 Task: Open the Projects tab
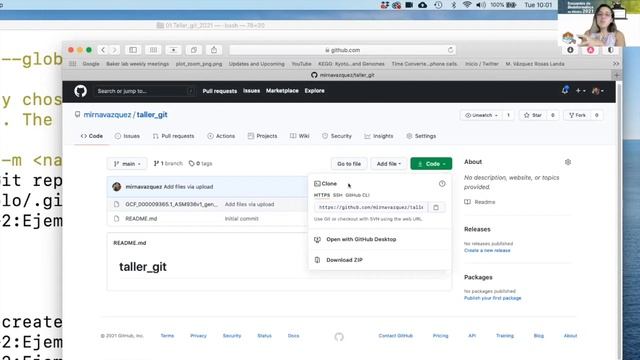click(262, 136)
